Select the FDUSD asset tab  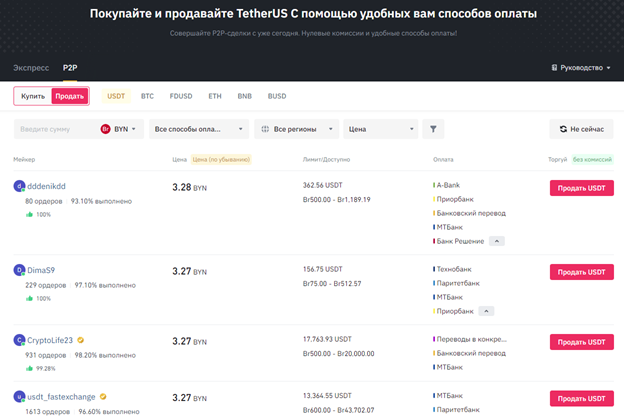tap(181, 96)
